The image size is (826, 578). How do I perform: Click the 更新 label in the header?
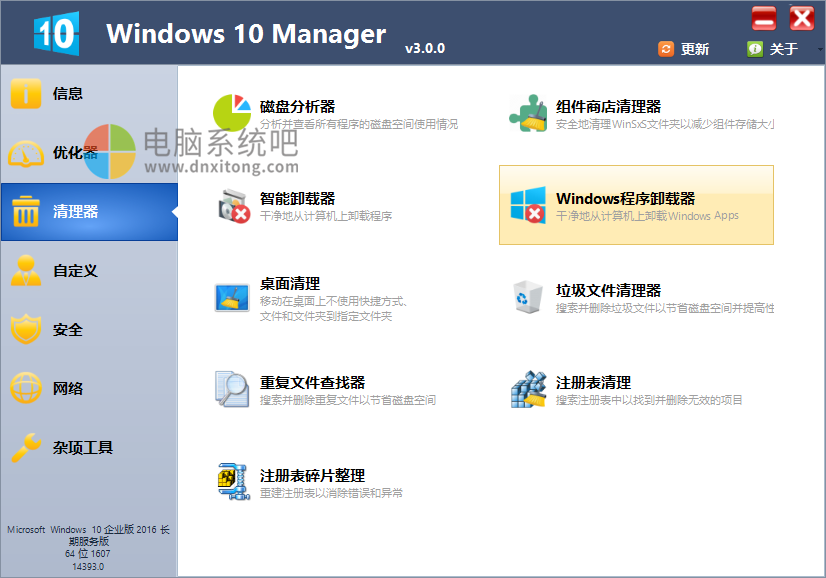coord(694,49)
